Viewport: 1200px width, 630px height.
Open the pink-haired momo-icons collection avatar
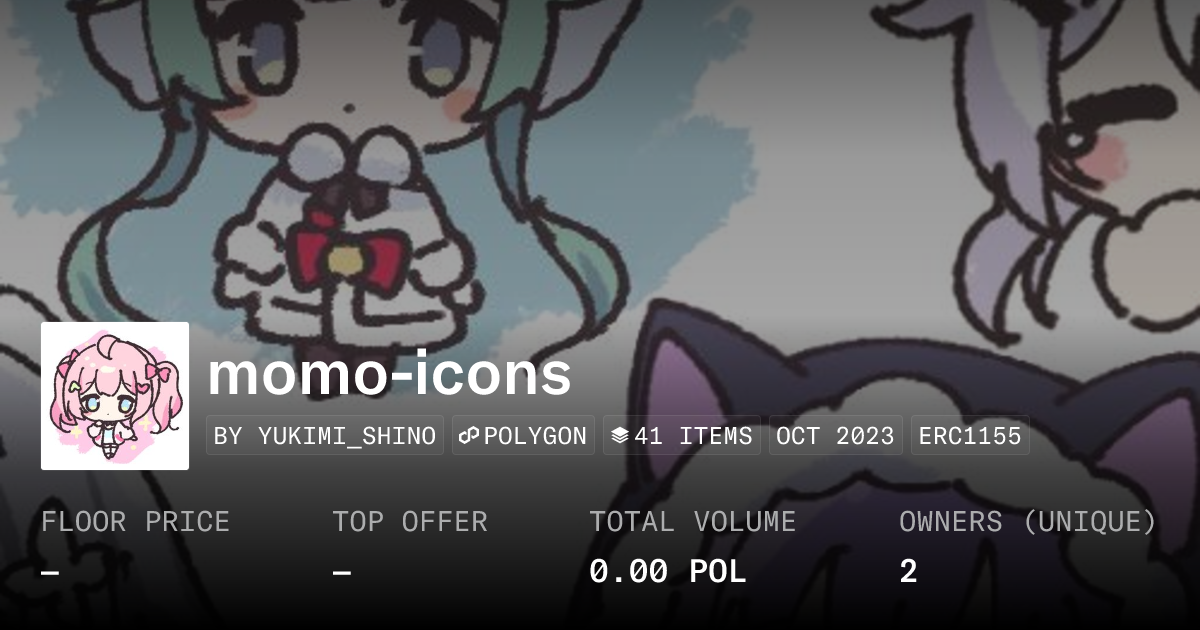click(115, 396)
